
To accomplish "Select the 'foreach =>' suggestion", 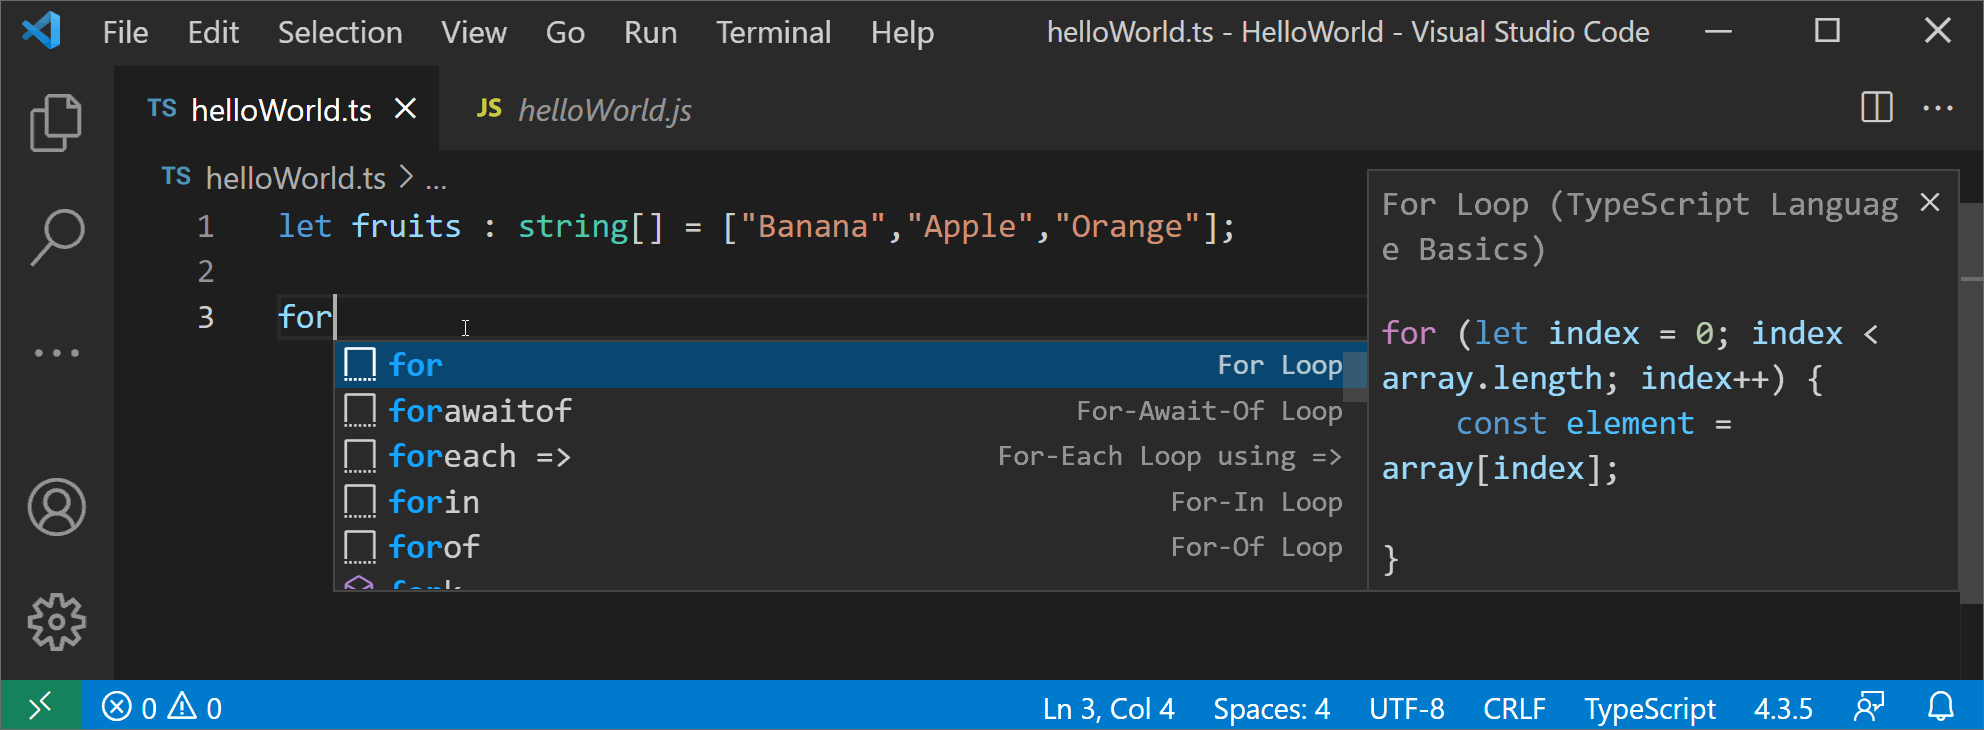I will [x=850, y=456].
